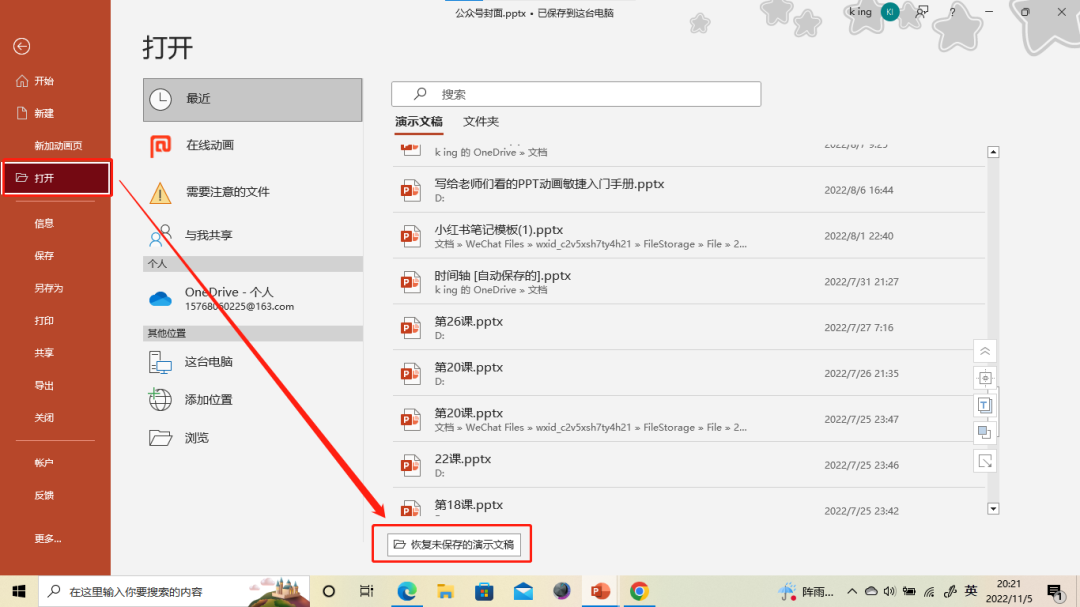
Task: Click 恢复未保存的演示文稿 button
Action: (x=454, y=544)
